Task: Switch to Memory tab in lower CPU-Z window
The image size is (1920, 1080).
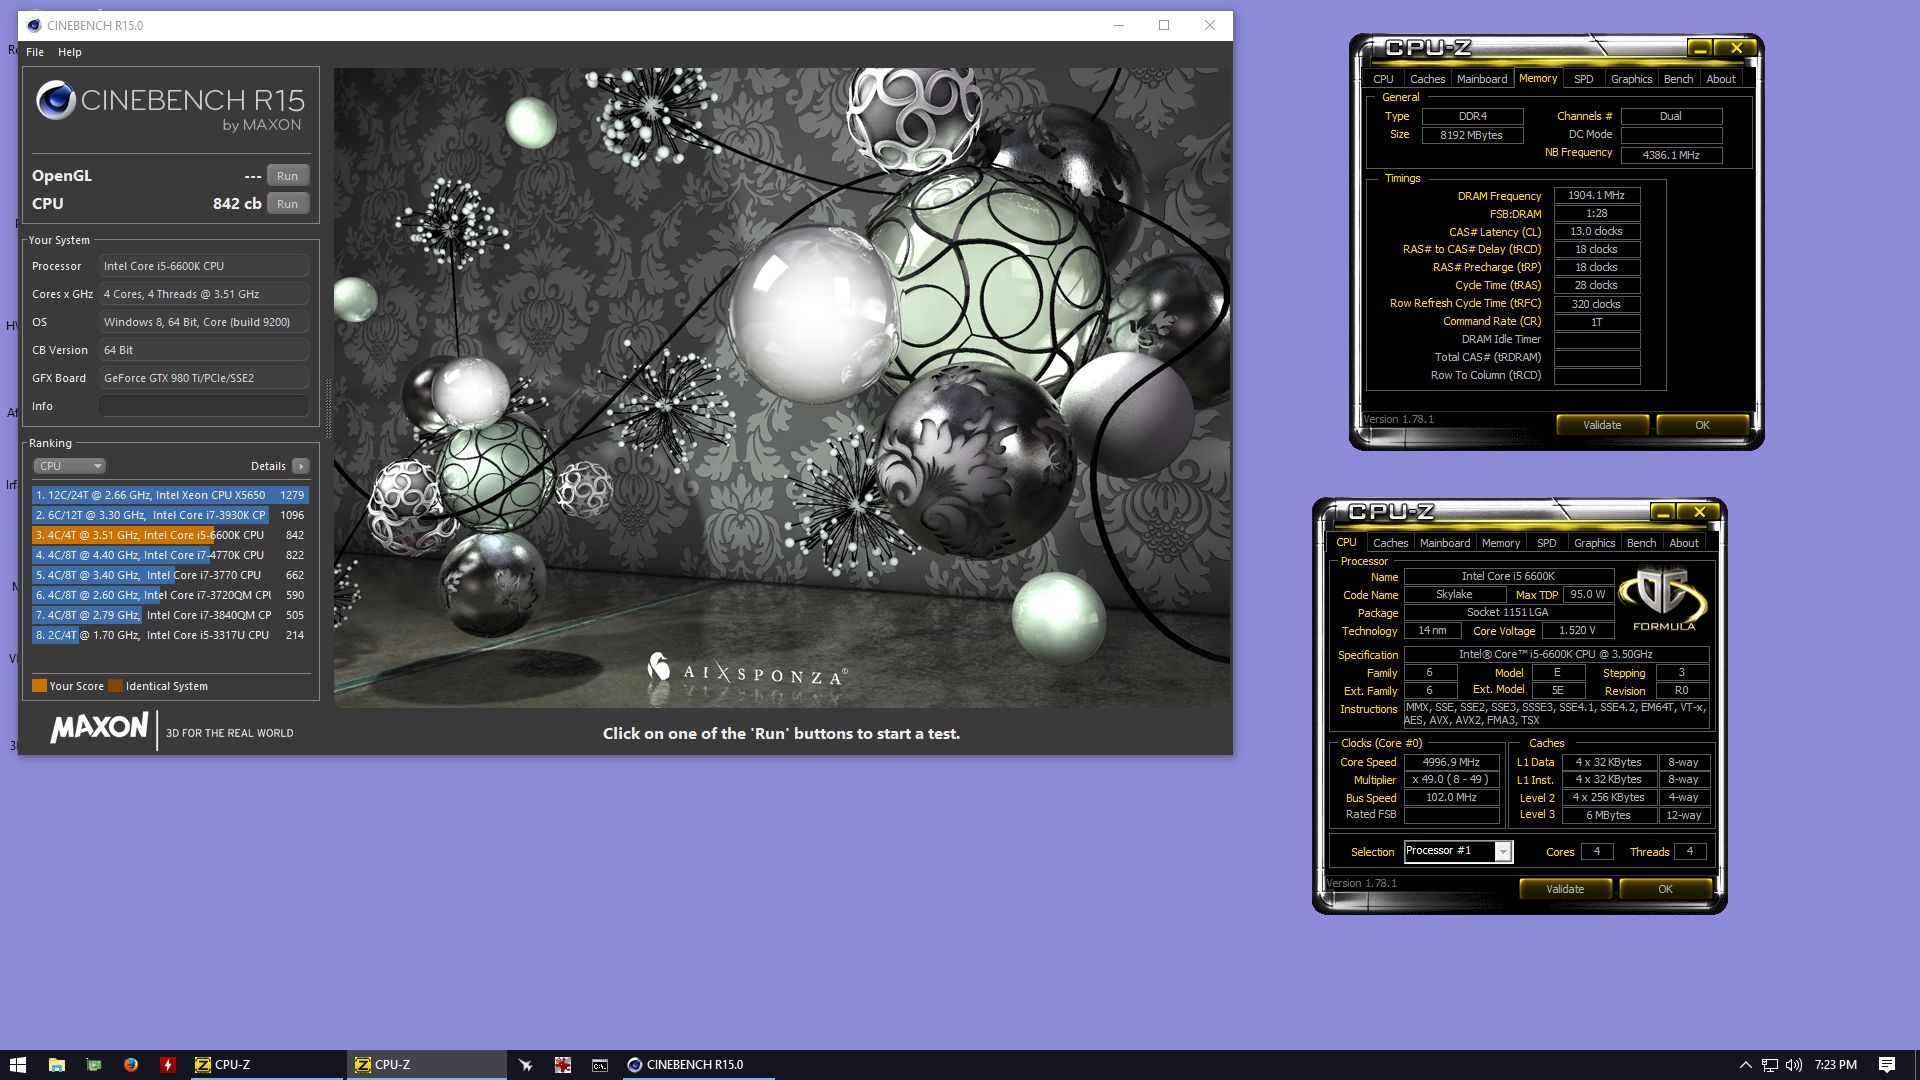Action: (x=1501, y=543)
